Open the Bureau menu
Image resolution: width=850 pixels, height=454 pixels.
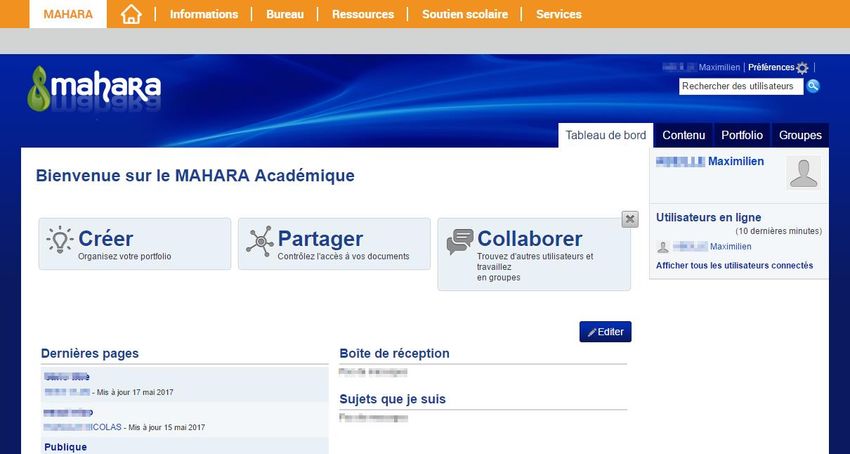285,14
